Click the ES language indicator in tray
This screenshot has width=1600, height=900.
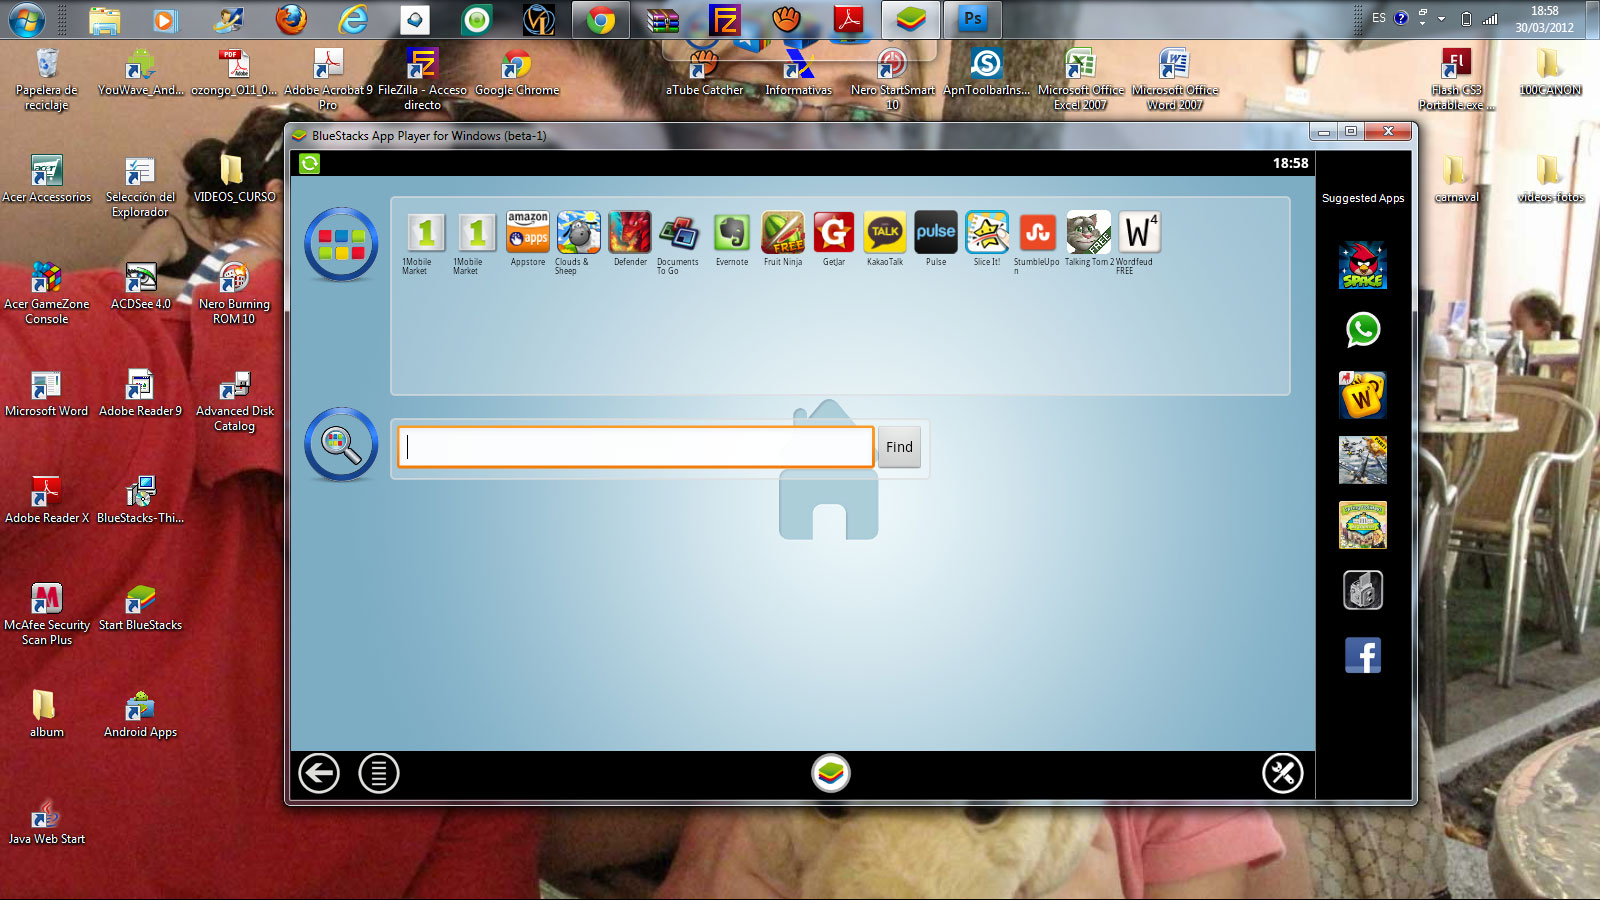[x=1379, y=18]
